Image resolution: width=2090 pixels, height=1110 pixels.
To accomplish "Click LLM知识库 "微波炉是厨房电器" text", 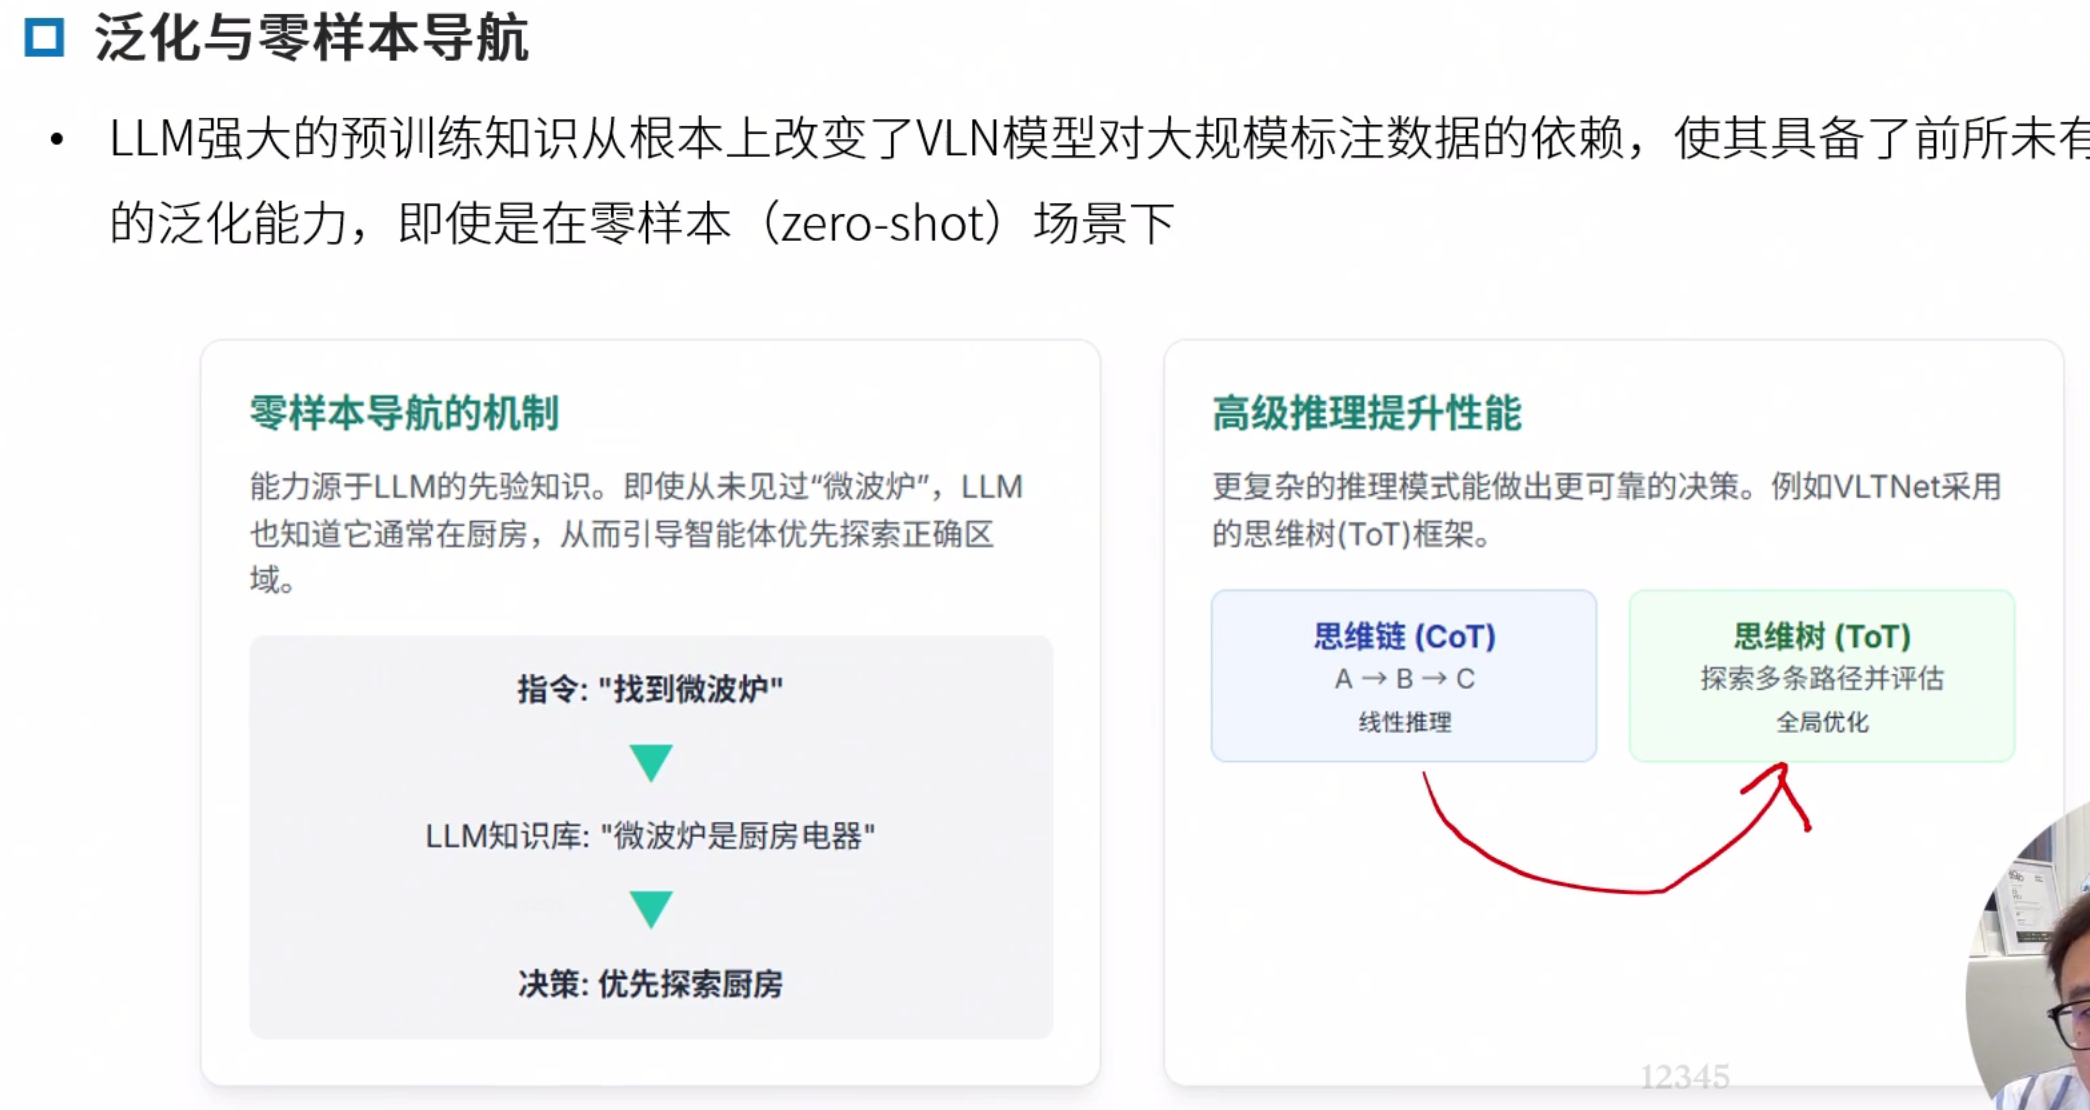I will pyautogui.click(x=650, y=836).
